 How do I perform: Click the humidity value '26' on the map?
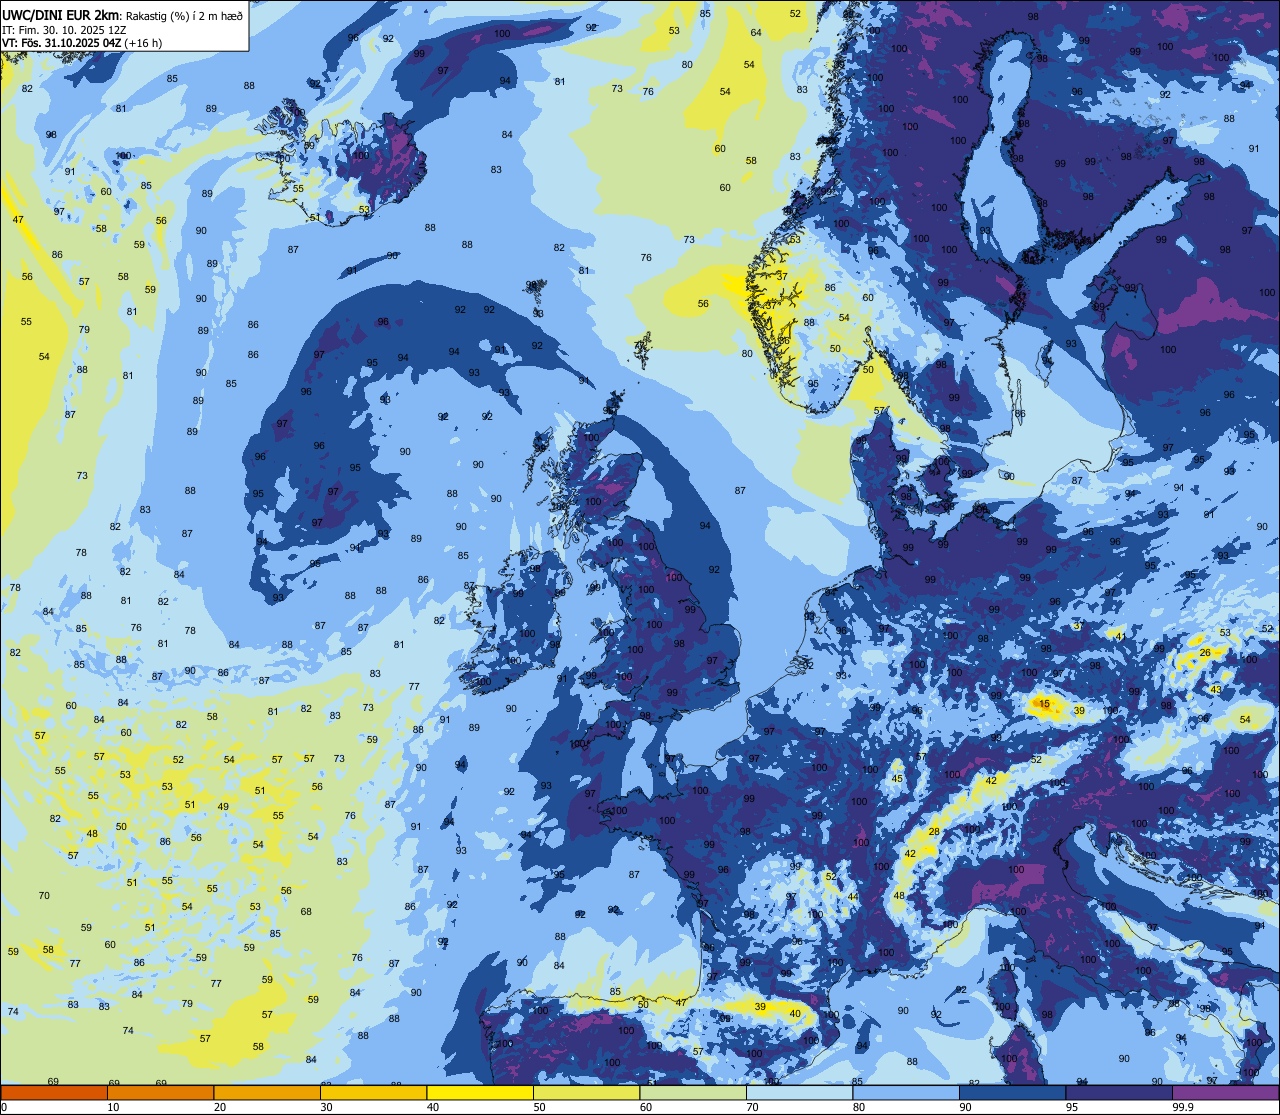(x=1205, y=652)
